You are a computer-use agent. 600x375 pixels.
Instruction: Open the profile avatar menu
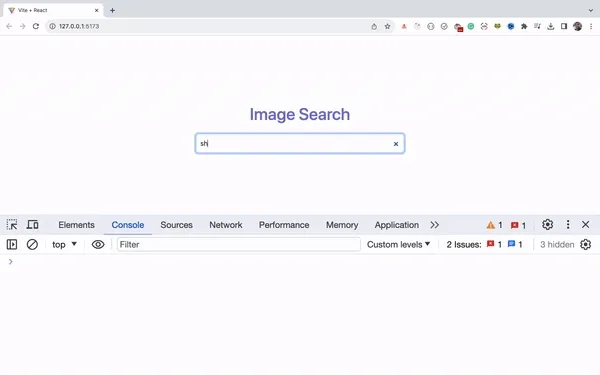[577, 26]
